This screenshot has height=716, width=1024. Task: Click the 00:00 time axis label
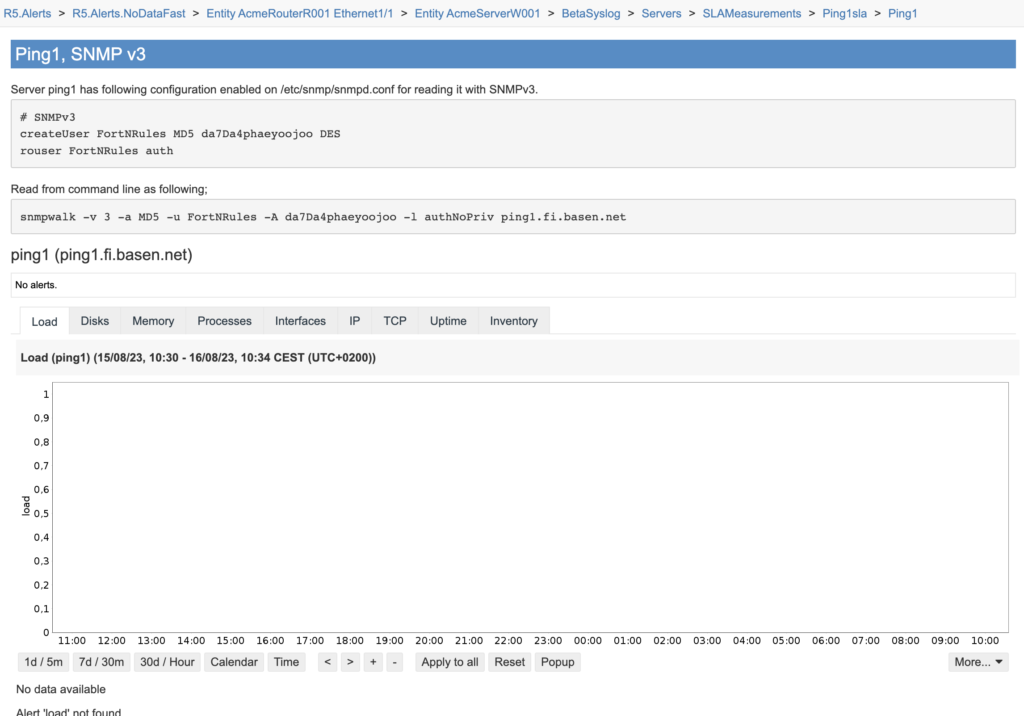588,641
